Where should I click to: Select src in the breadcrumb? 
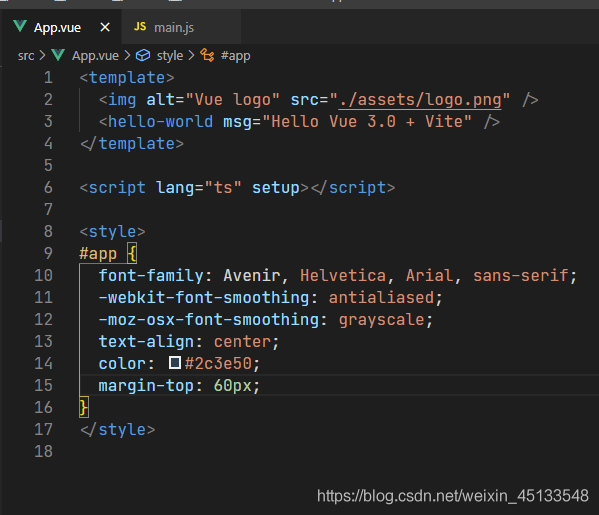point(26,56)
